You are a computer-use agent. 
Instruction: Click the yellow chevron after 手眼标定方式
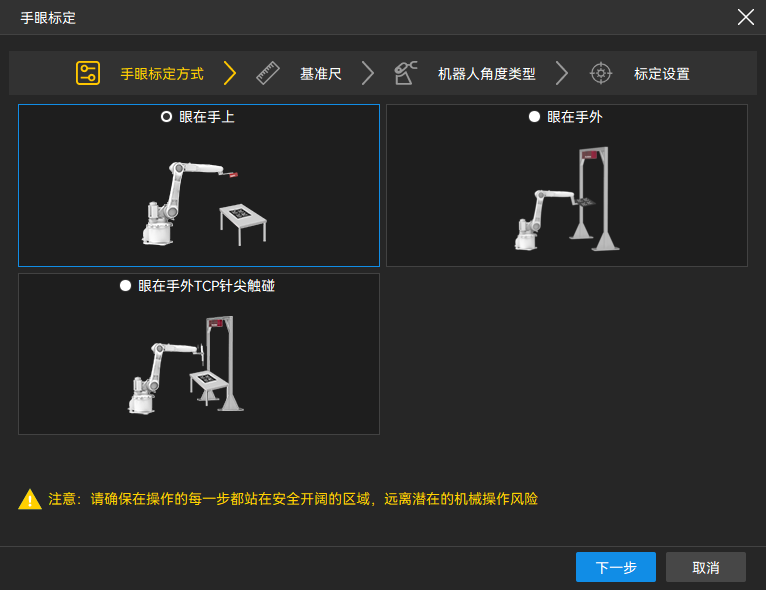click(x=230, y=73)
